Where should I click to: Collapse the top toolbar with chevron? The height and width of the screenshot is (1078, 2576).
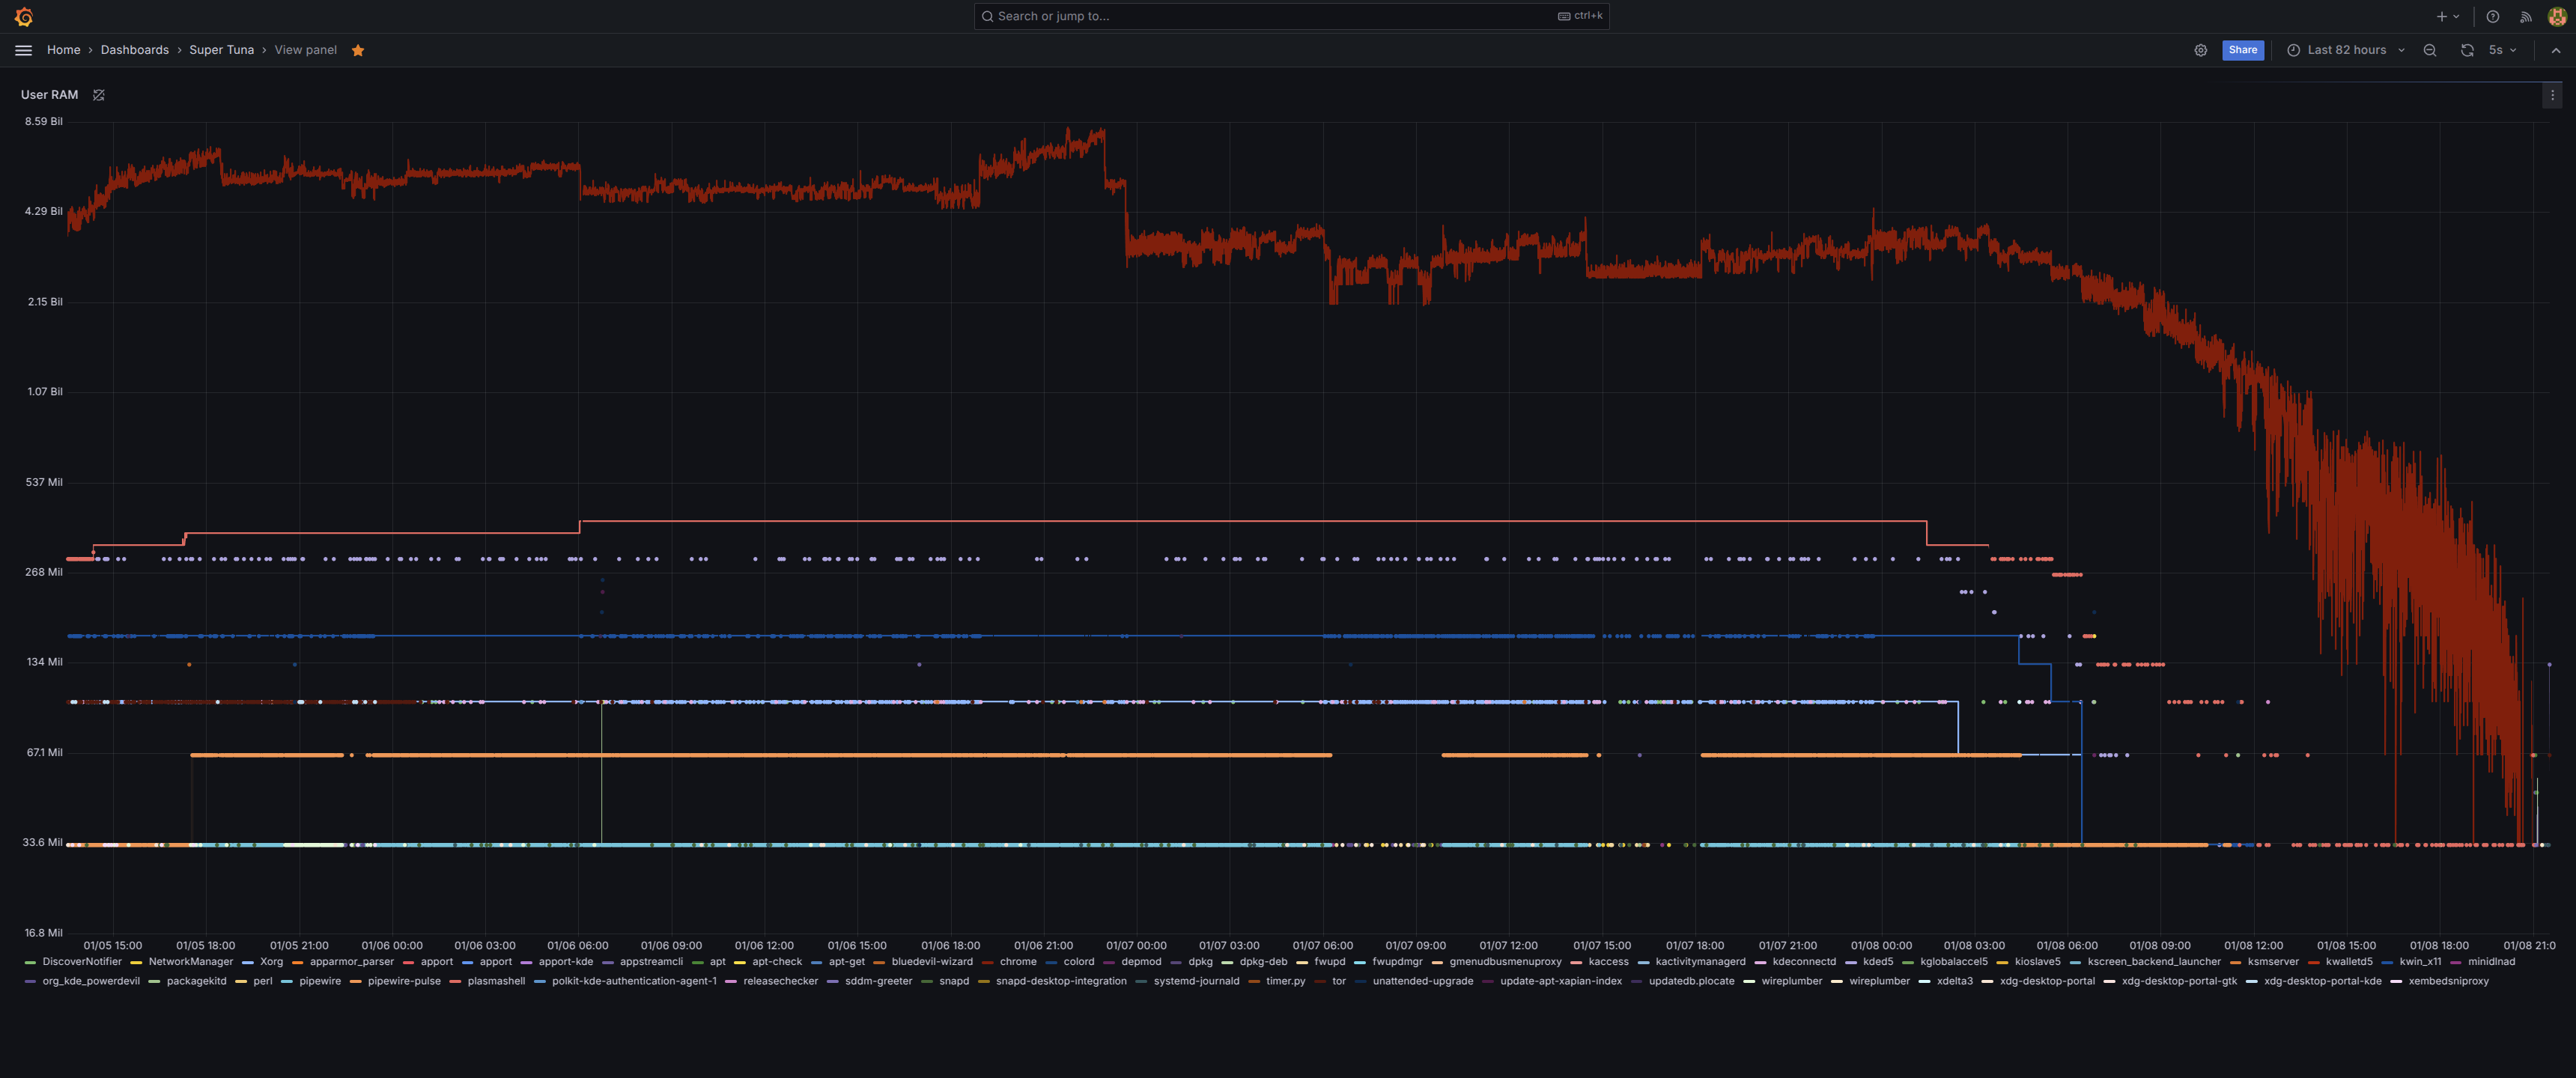2555,50
